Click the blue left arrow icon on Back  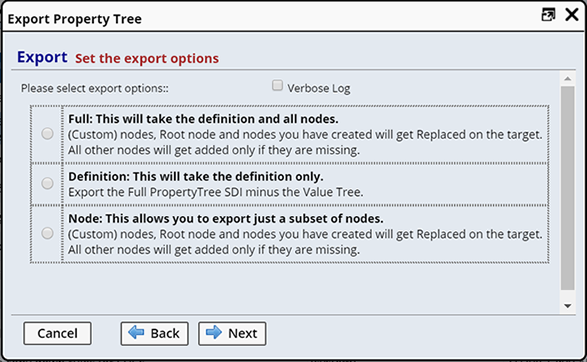pos(136,332)
